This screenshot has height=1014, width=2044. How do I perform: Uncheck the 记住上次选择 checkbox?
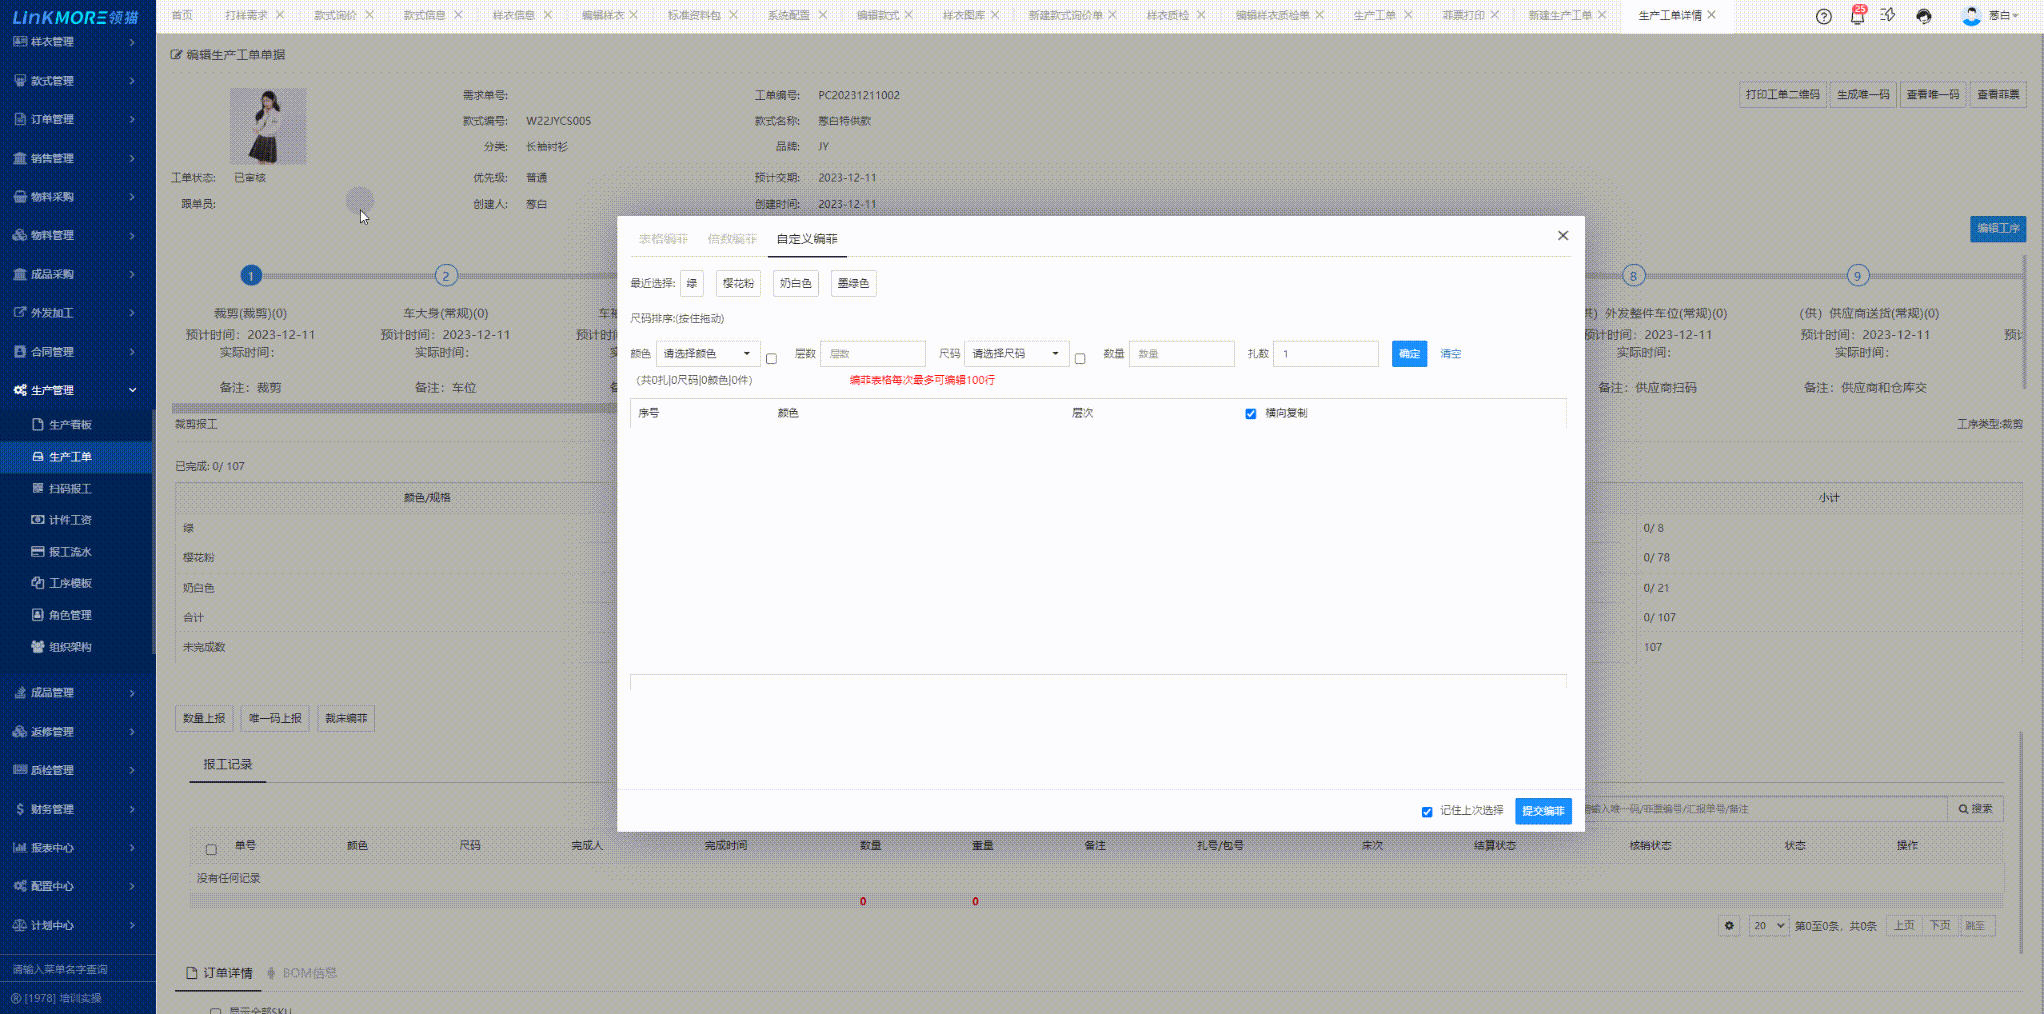1427,812
